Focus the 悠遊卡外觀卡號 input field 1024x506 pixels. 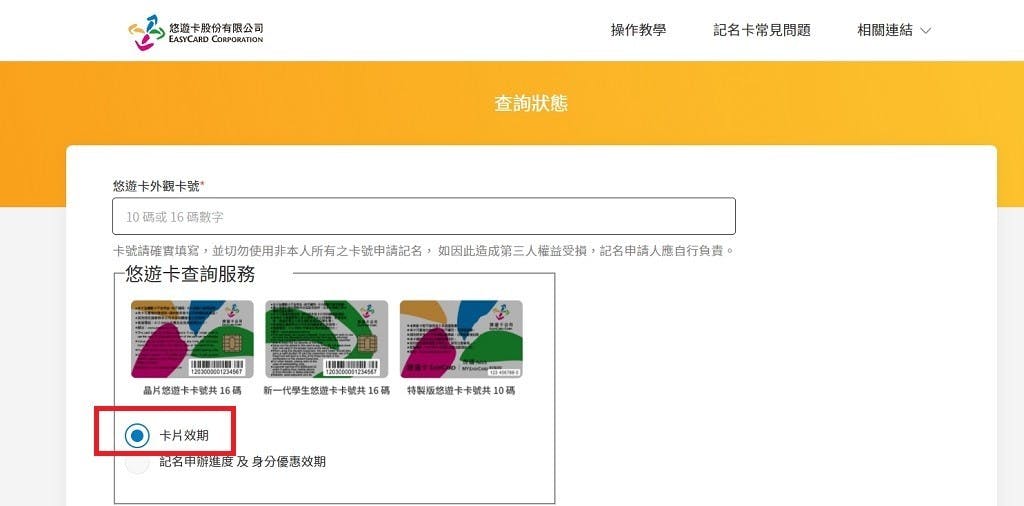point(424,216)
